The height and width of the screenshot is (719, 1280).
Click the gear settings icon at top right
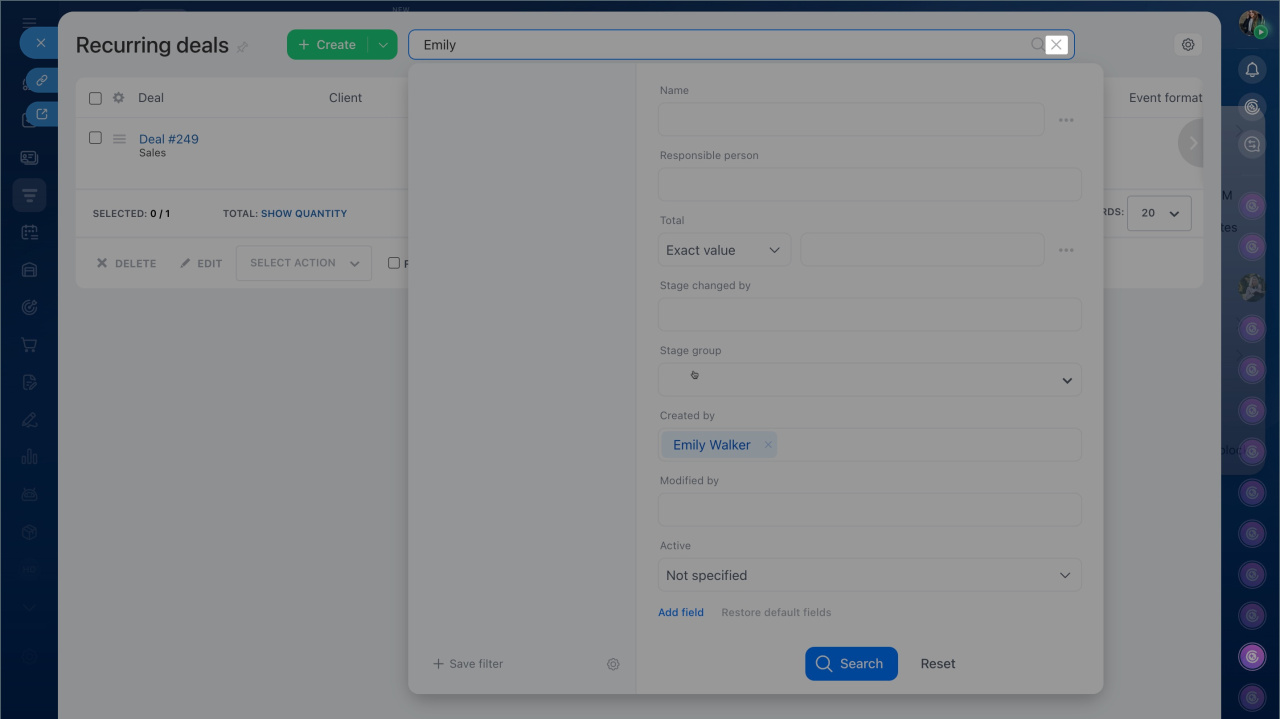pos(1188,45)
